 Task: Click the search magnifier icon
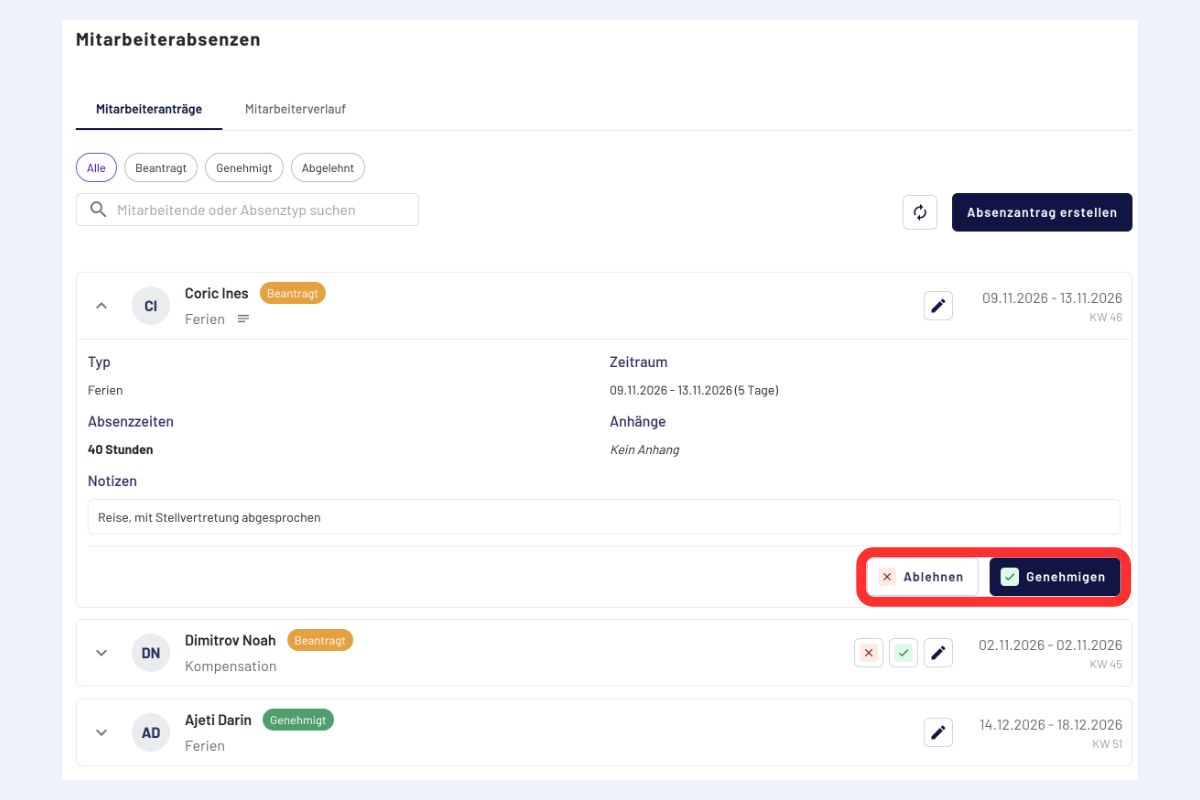[x=98, y=210]
